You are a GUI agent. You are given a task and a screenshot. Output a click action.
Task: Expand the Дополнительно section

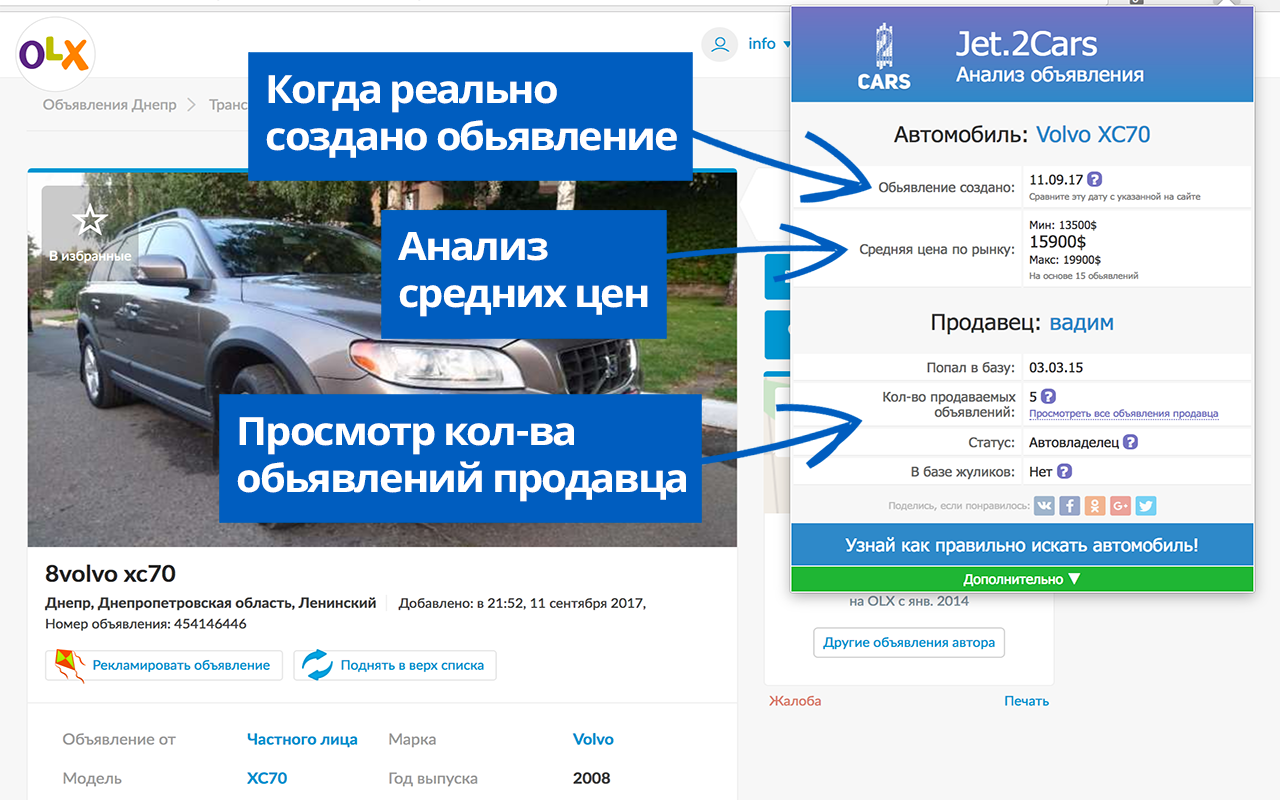[x=1022, y=579]
